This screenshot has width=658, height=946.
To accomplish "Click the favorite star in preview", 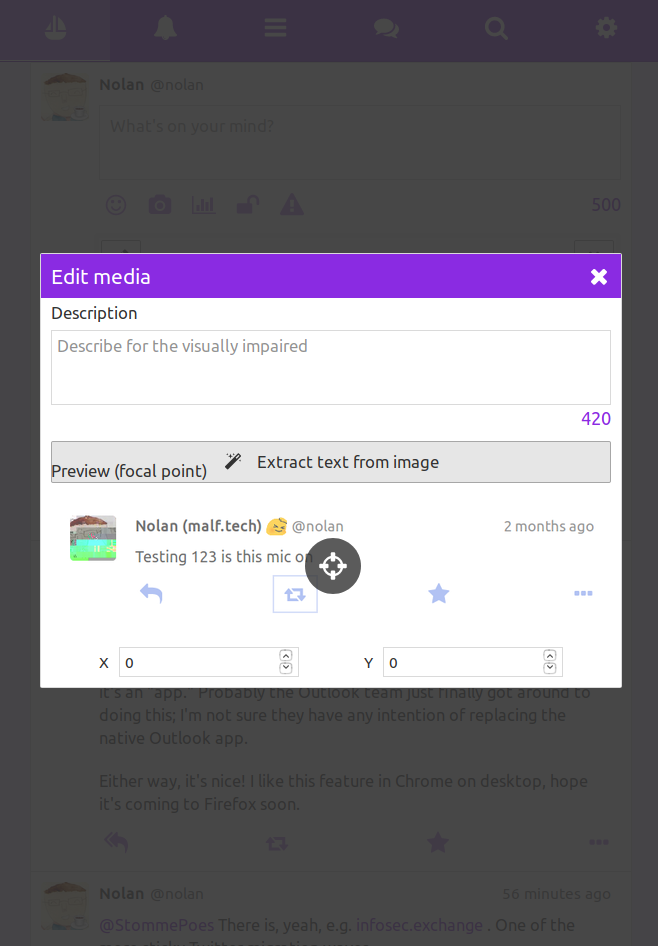I will (438, 594).
